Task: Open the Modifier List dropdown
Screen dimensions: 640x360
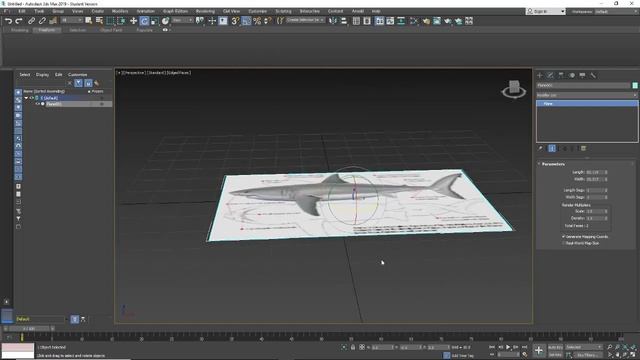Action: click(587, 95)
